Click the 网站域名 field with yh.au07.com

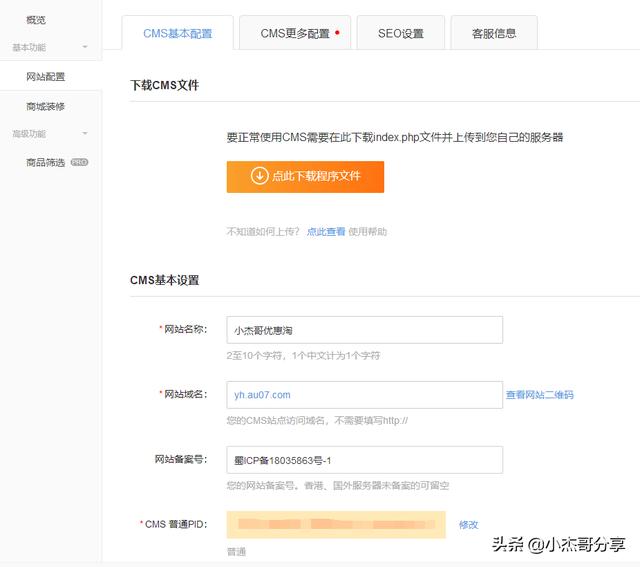[364, 395]
